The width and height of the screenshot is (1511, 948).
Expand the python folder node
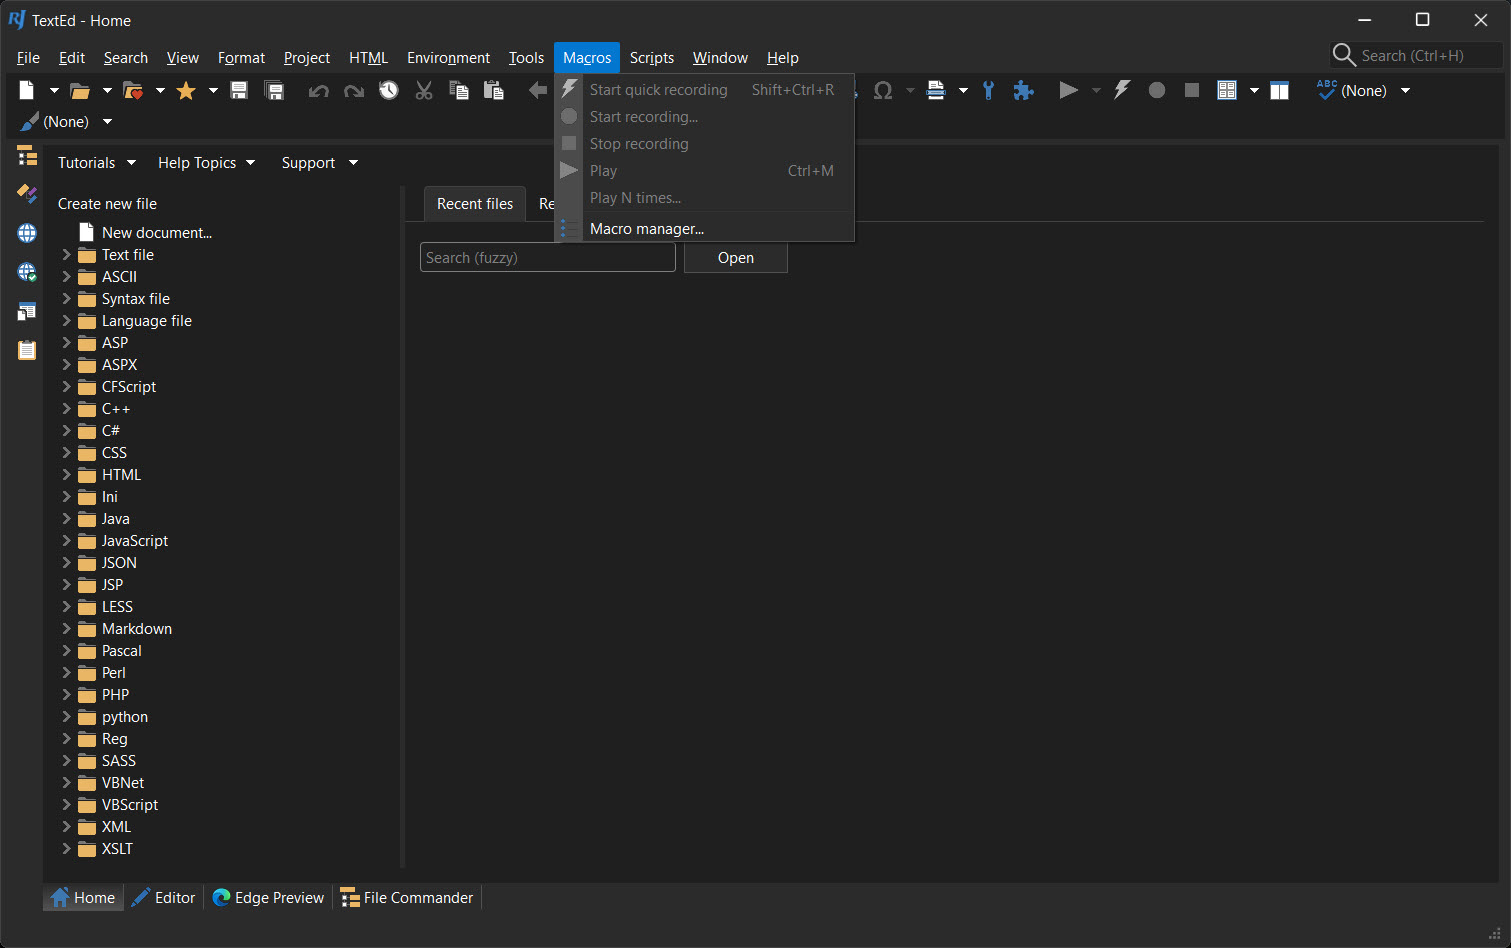[x=67, y=716]
